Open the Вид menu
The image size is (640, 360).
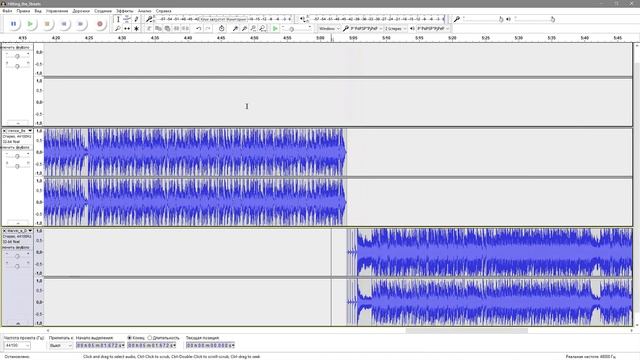[x=38, y=11]
